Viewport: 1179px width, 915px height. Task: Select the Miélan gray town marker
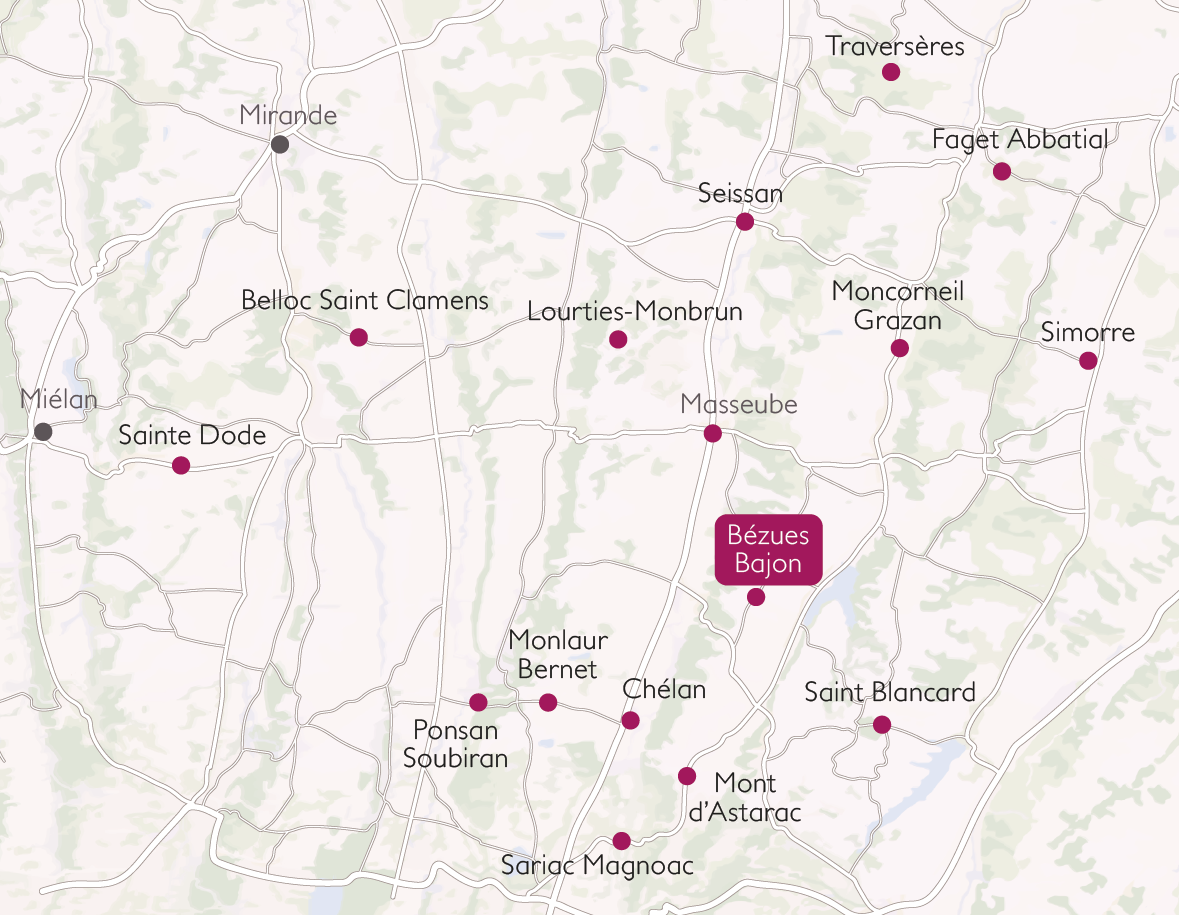coord(44,432)
